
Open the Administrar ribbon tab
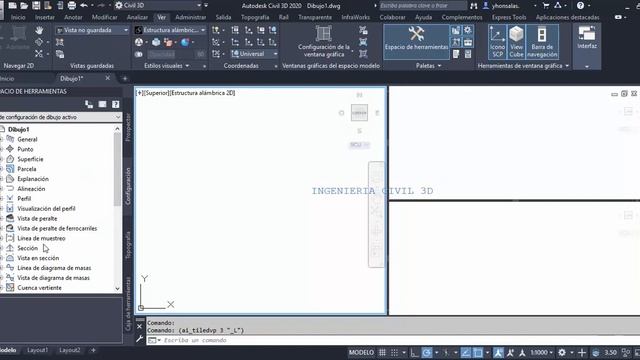[x=191, y=17]
